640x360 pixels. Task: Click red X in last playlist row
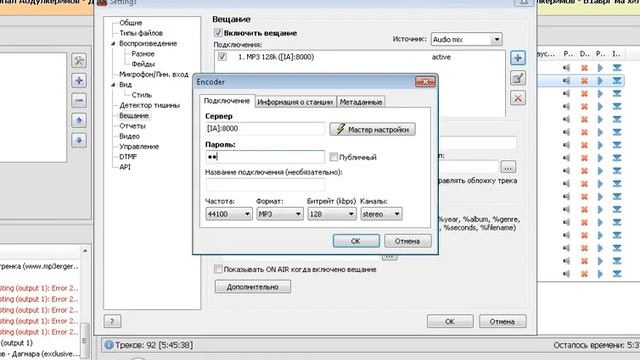coord(584,274)
